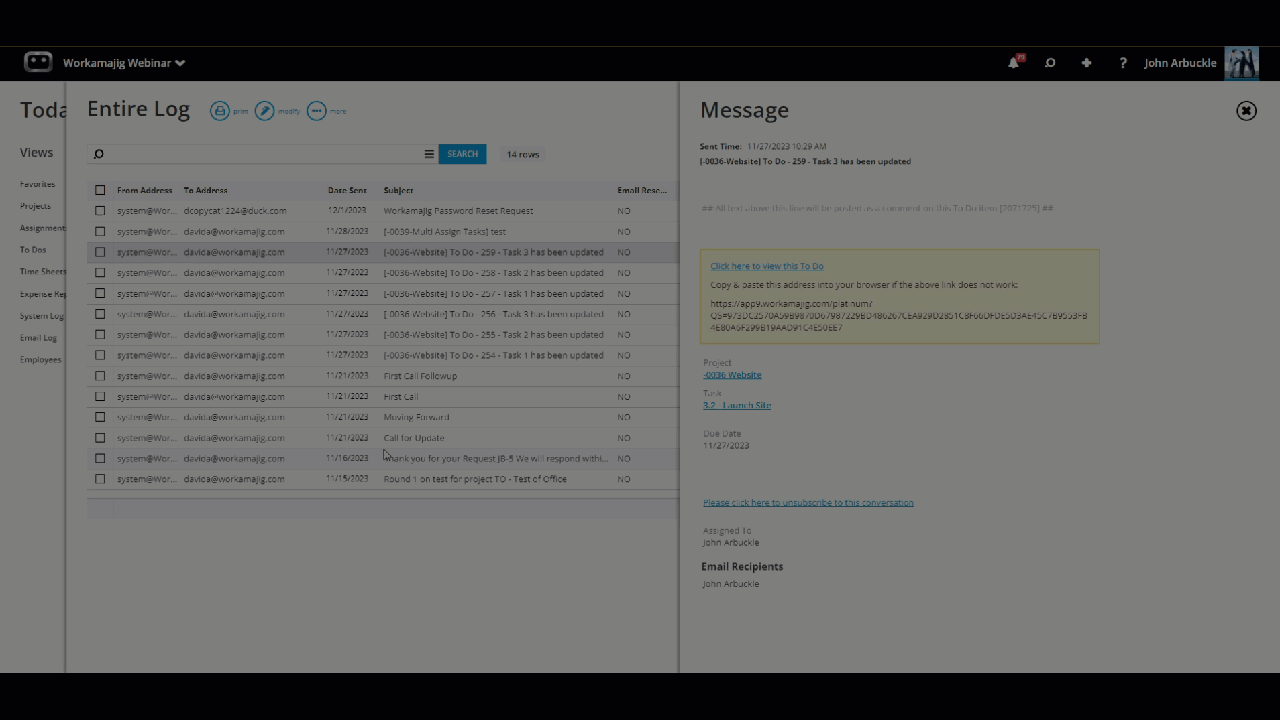Click the 14 rows count label
This screenshot has width=1280, height=720.
click(x=522, y=154)
